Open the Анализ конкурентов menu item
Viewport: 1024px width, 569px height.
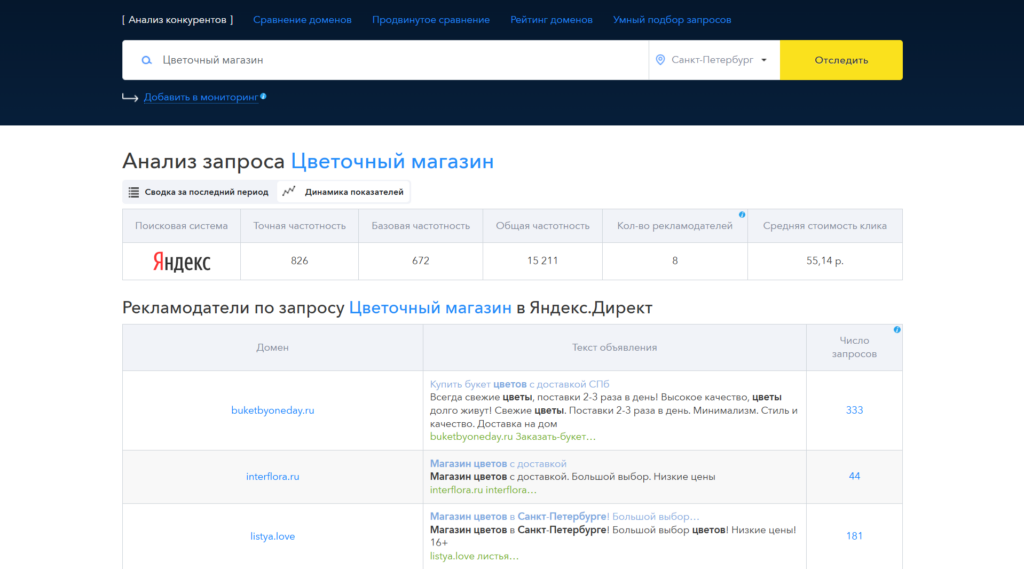tap(177, 20)
